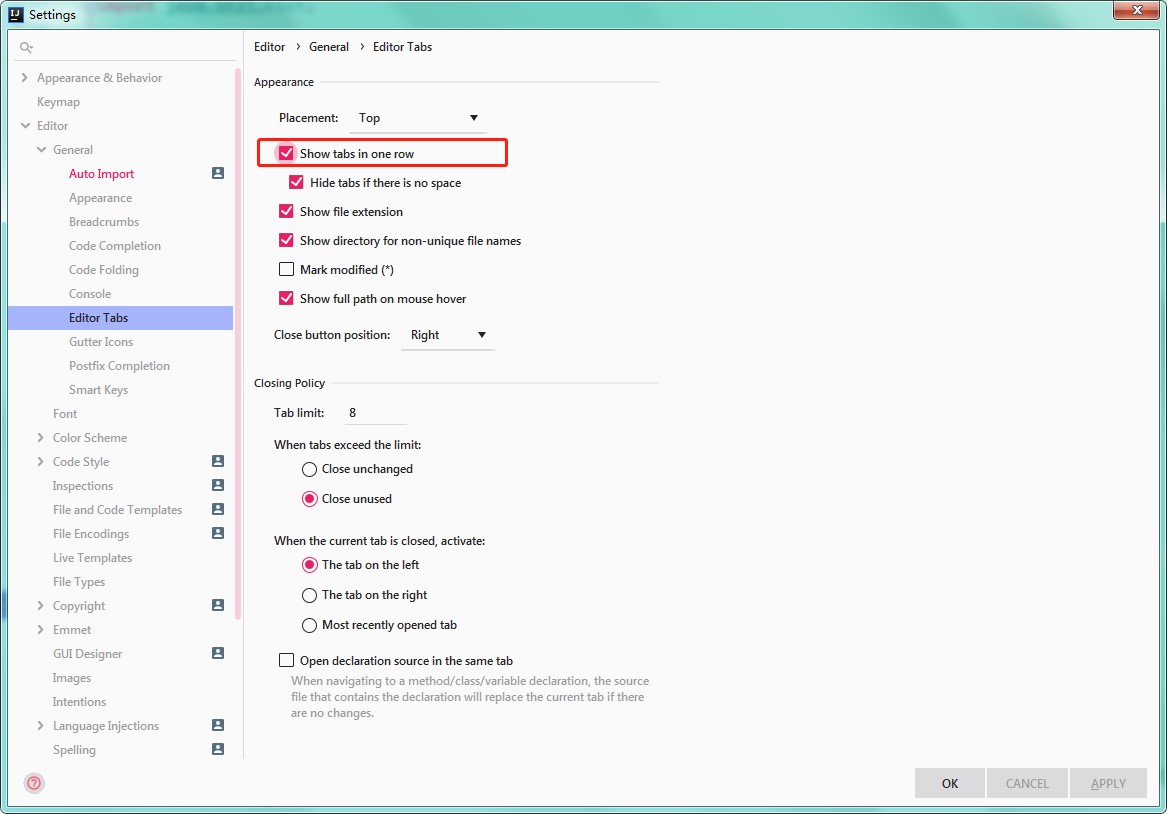Click the search magnifier icon in settings
Viewport: 1167px width, 814px height.
26,48
